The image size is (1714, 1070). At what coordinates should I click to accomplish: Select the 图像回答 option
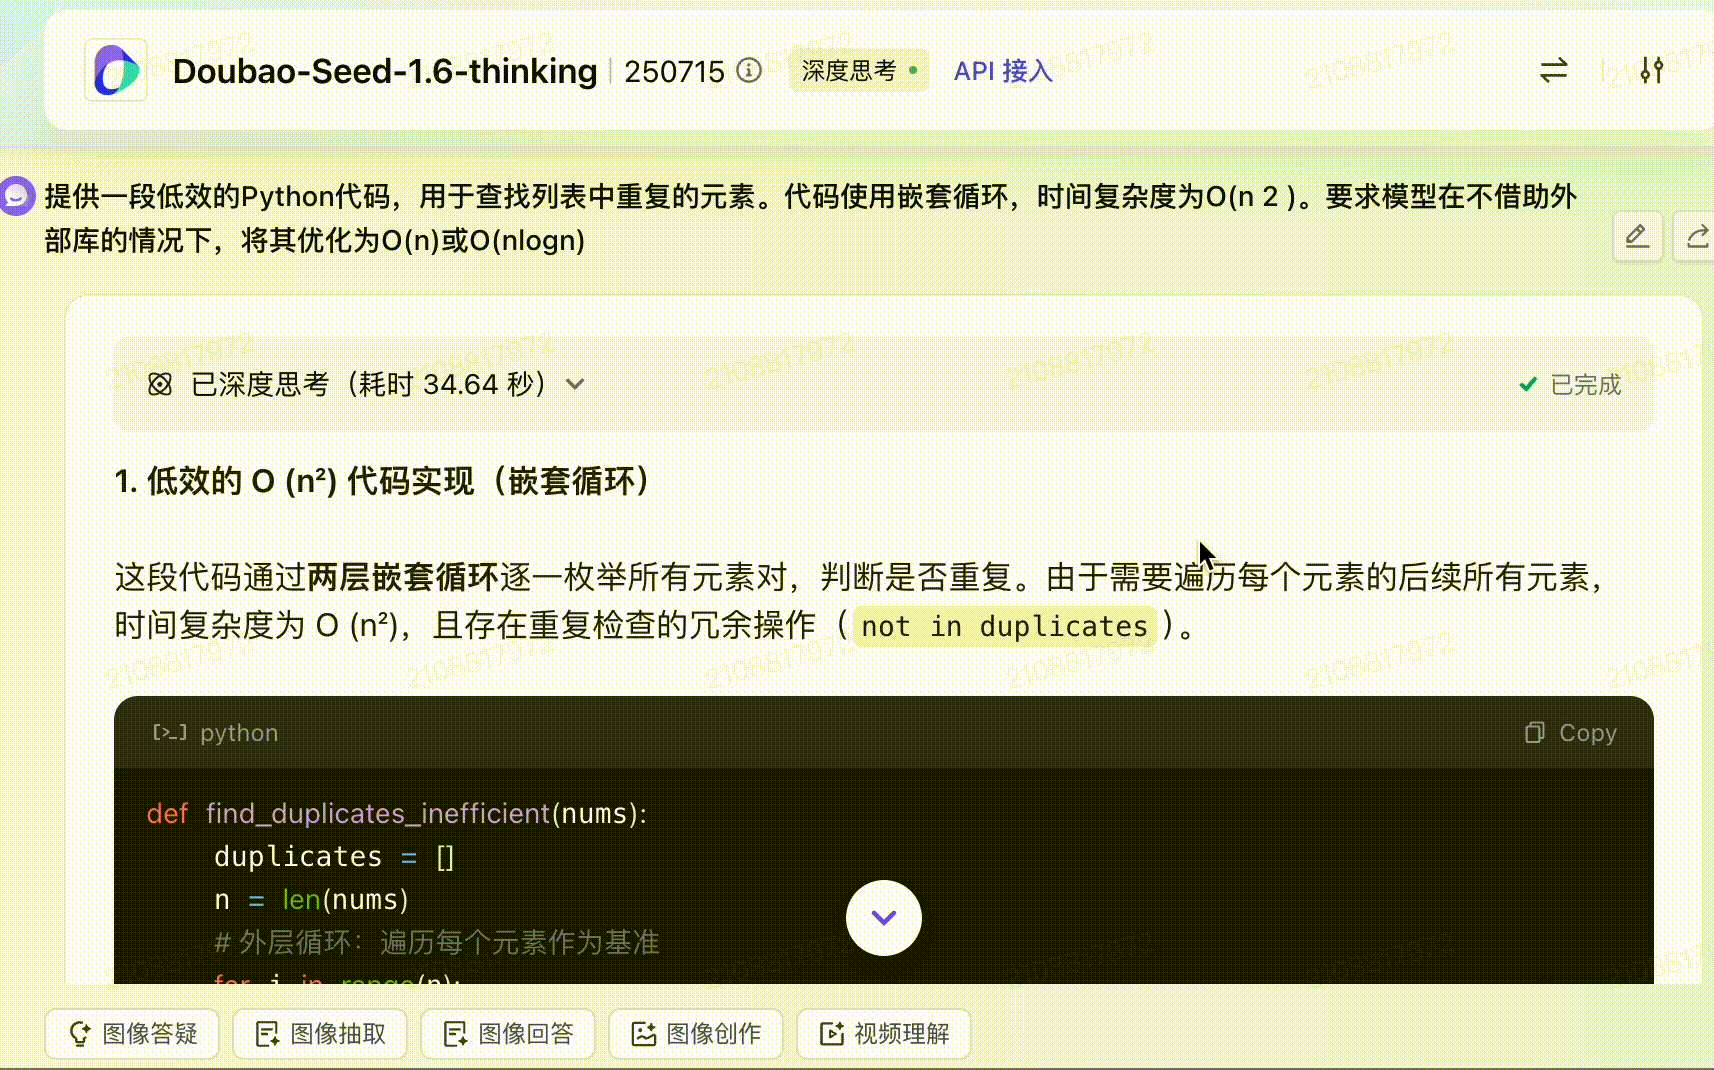pyautogui.click(x=508, y=1034)
